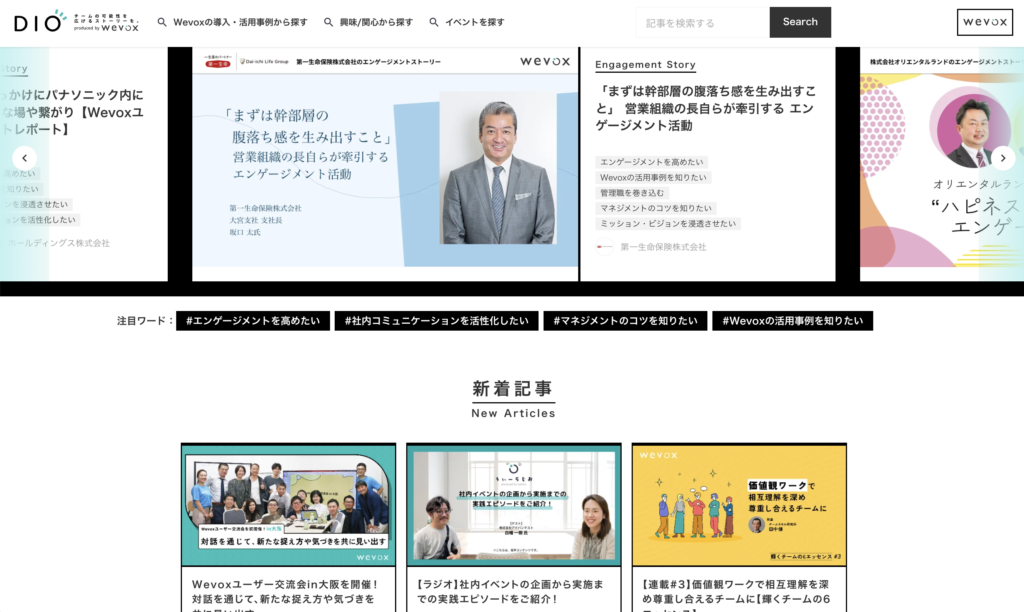This screenshot has width=1024, height=612.
Task: Click the Search button
Action: coord(800,22)
